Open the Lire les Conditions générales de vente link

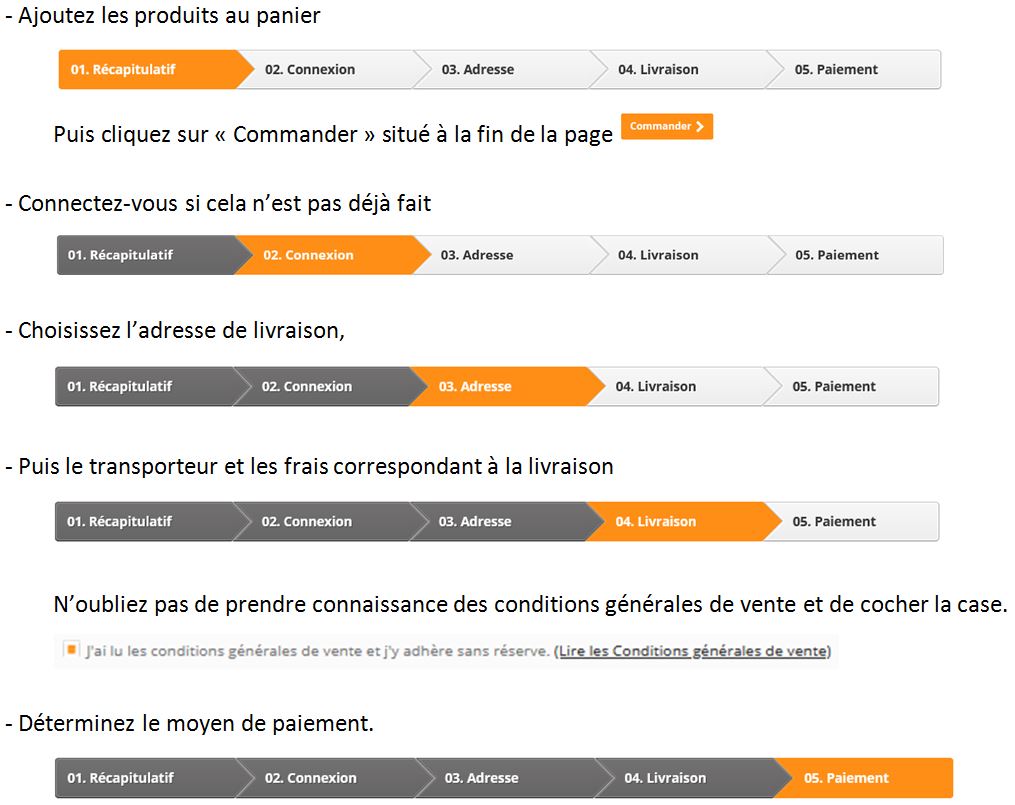click(x=693, y=651)
